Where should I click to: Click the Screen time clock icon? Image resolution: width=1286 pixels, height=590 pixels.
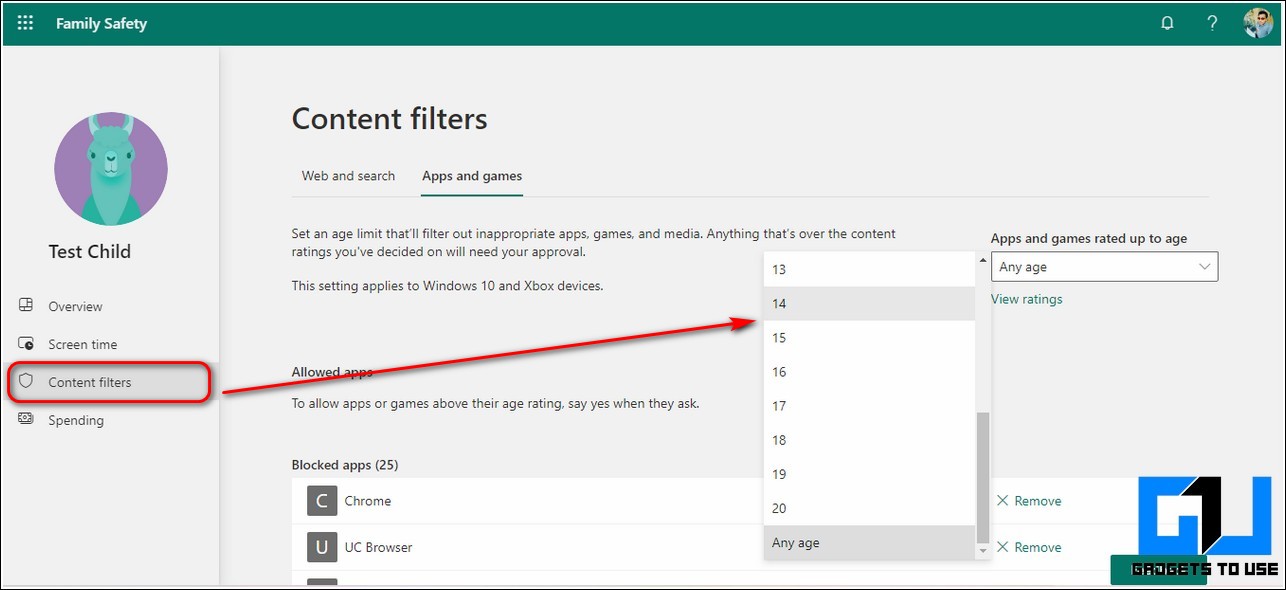point(27,344)
